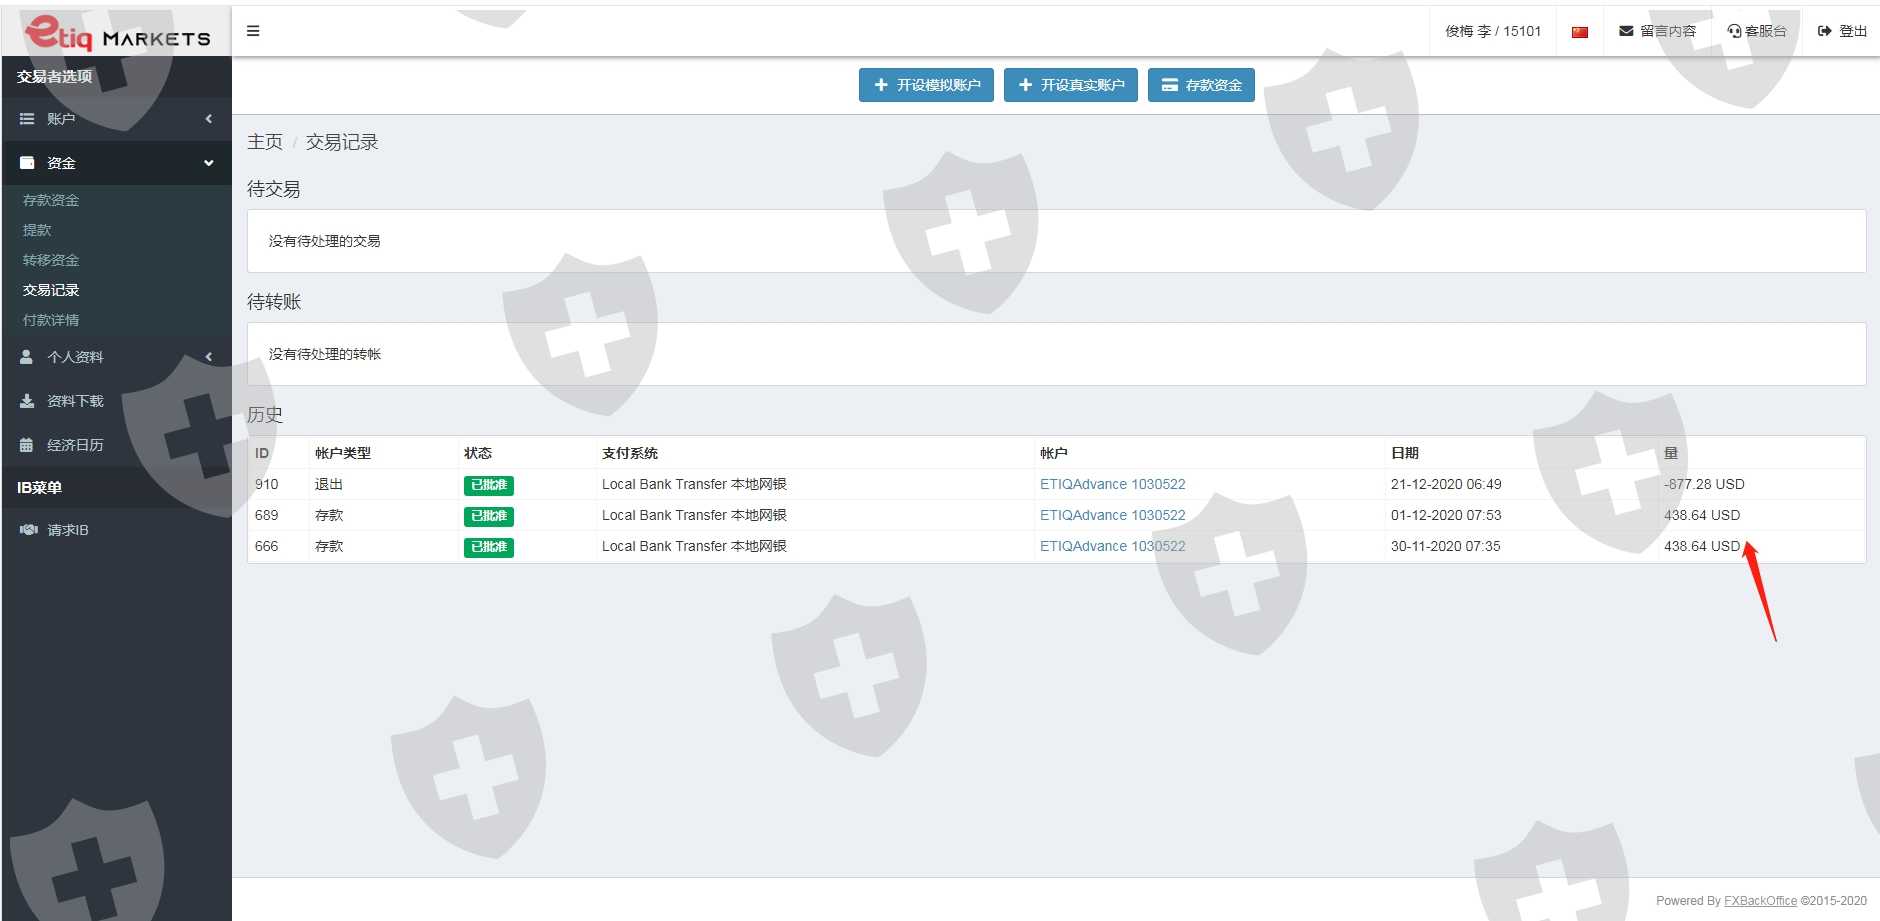This screenshot has height=921, width=1880.
Task: Open 存款资金 in the sidebar submenu
Action: click(x=51, y=200)
